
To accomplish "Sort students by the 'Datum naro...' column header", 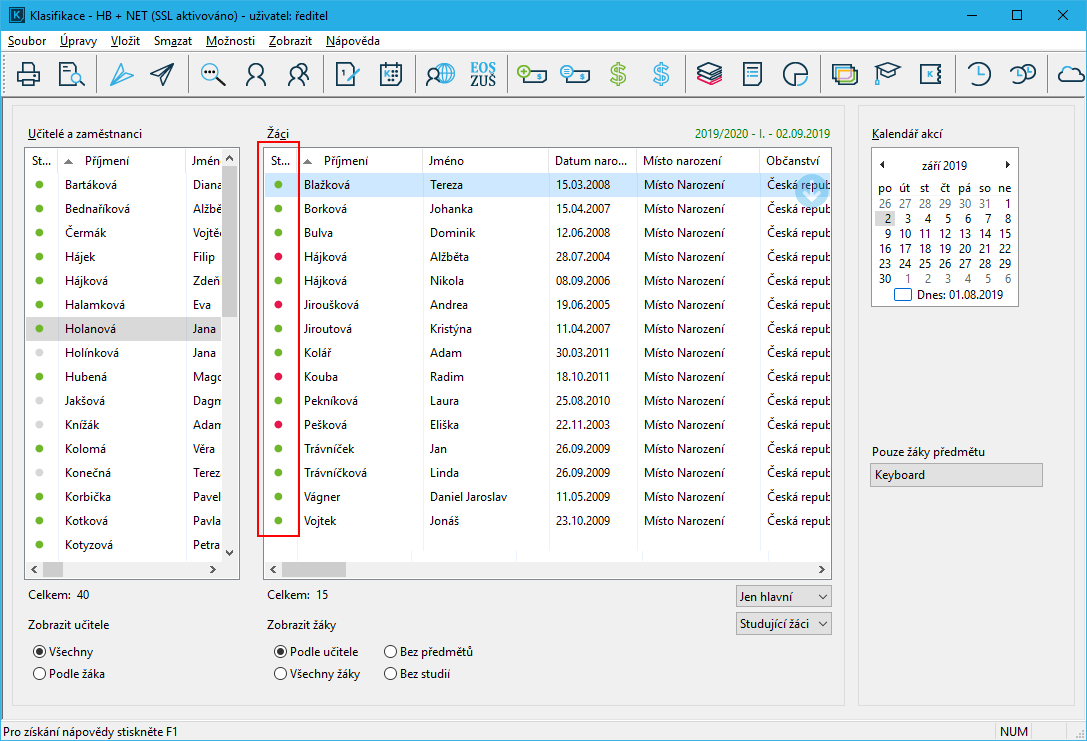I will 592,161.
